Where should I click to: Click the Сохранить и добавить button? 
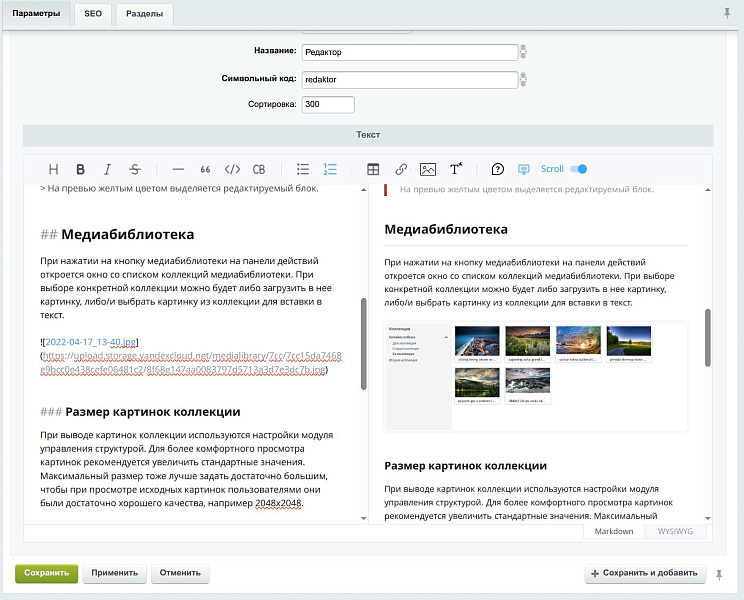click(x=644, y=574)
